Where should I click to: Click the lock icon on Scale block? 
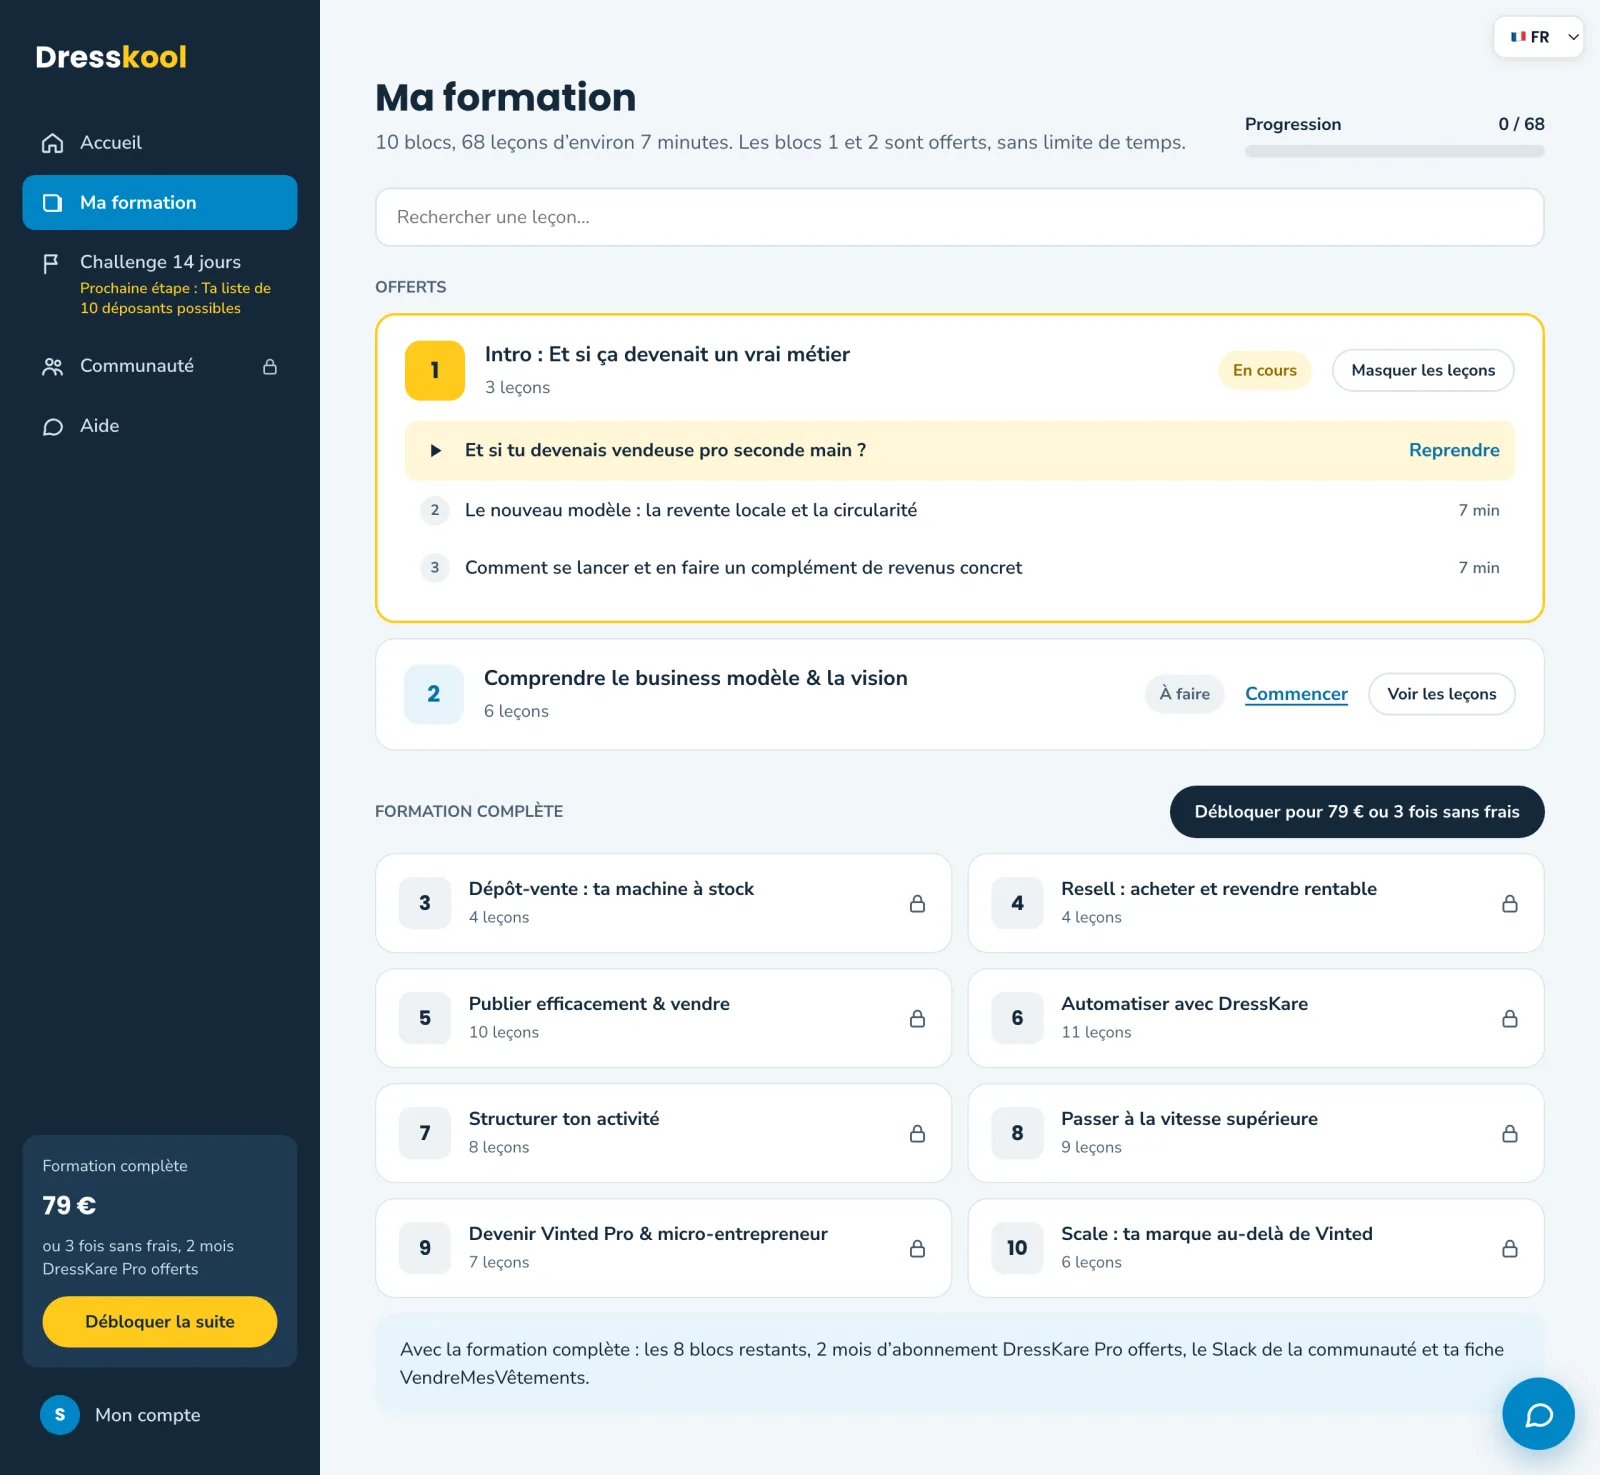1510,1249
